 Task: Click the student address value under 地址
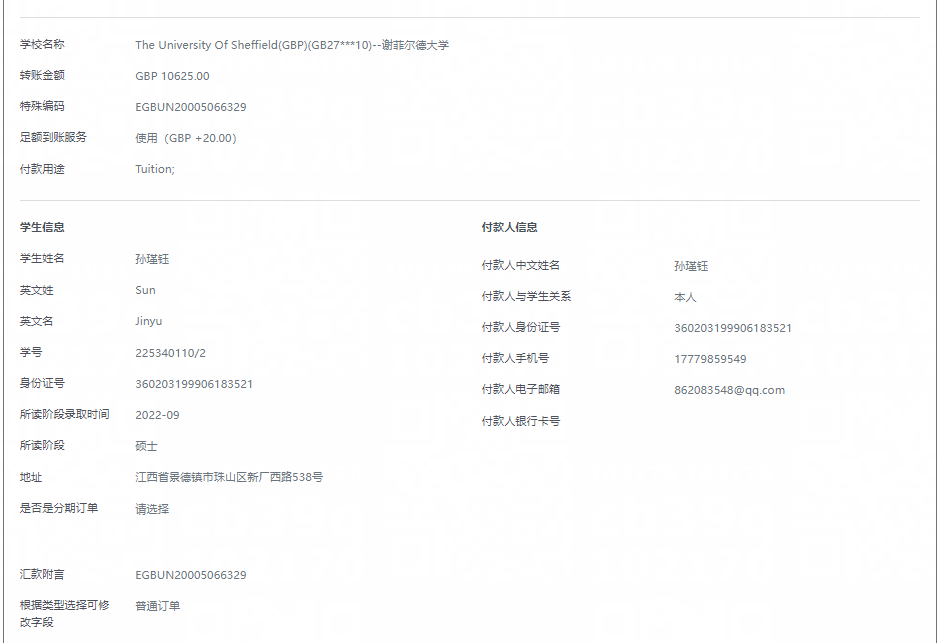tap(229, 477)
